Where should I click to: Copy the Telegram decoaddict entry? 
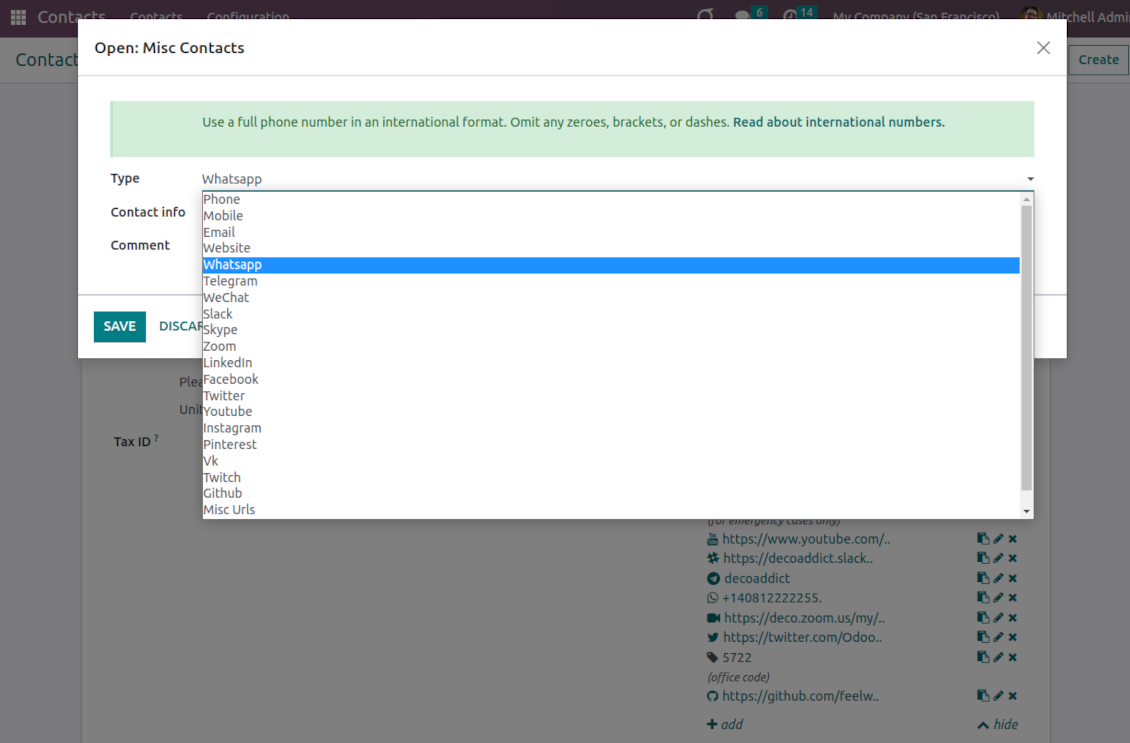click(x=982, y=578)
